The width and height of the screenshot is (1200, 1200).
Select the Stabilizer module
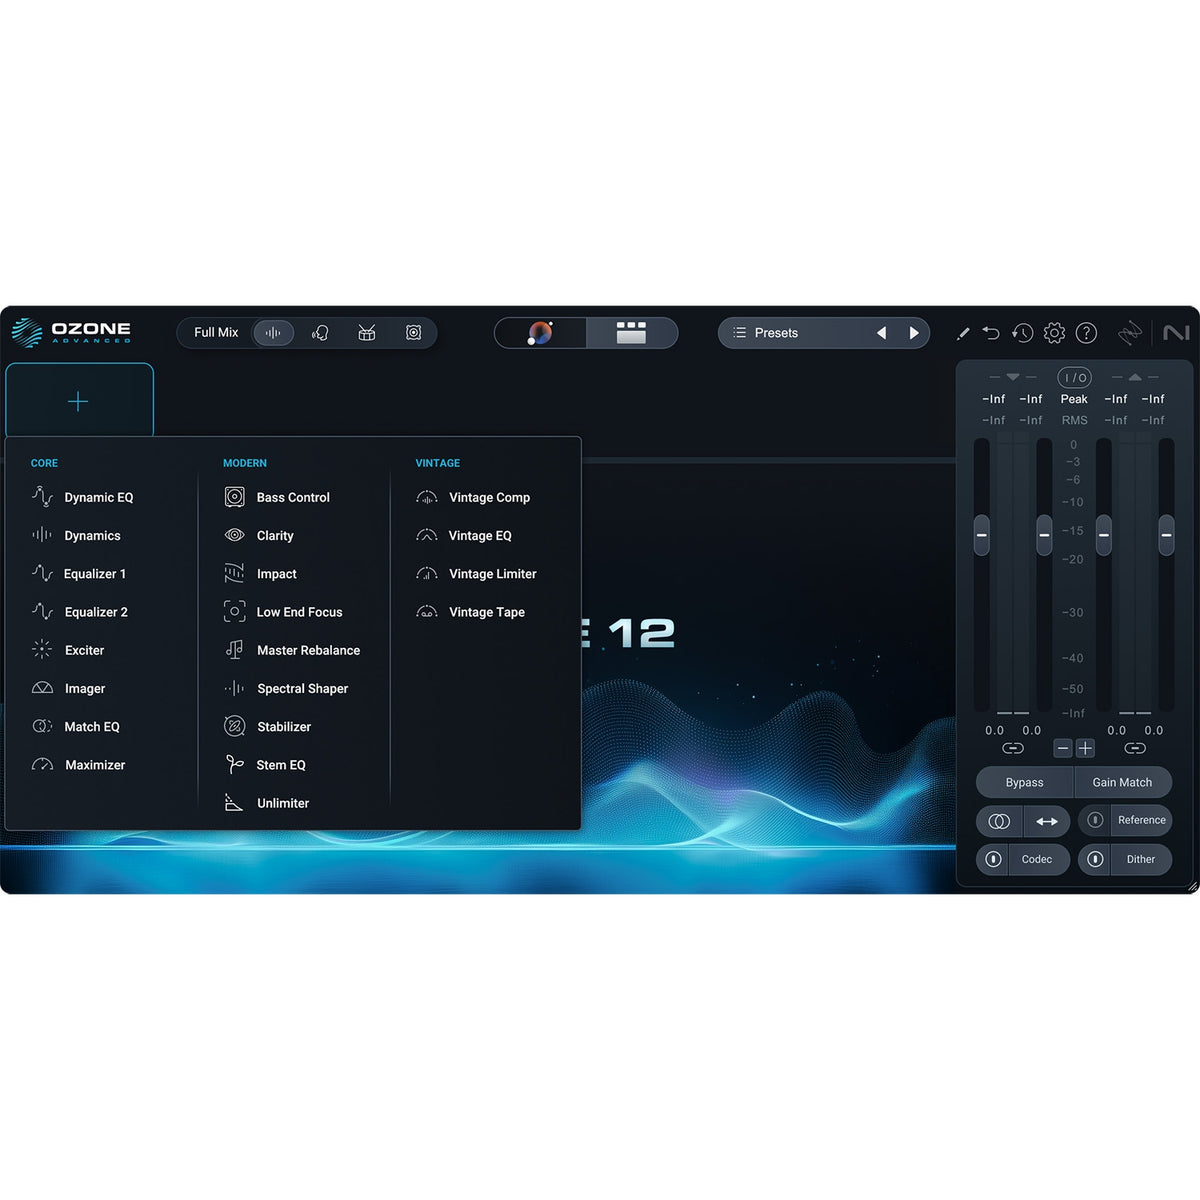click(268, 727)
